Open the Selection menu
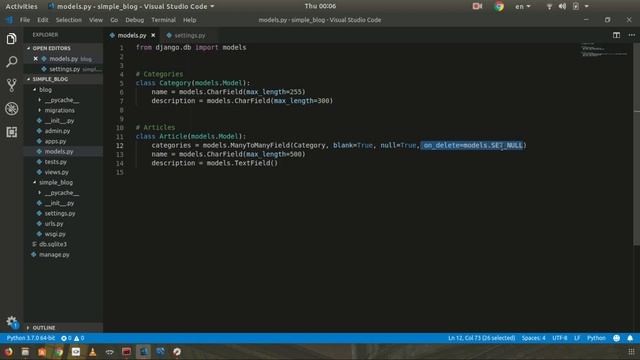Viewport: 640px width, 360px height. (x=69, y=20)
